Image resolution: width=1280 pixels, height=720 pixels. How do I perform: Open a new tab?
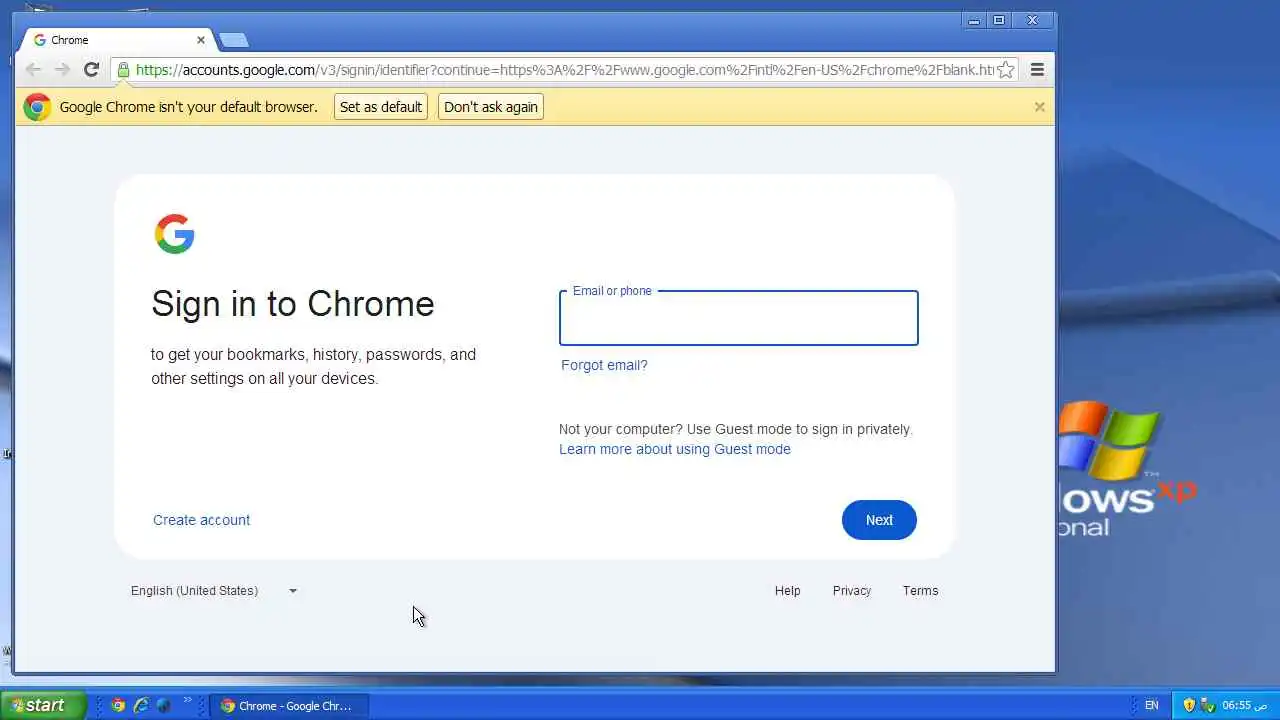tap(234, 40)
